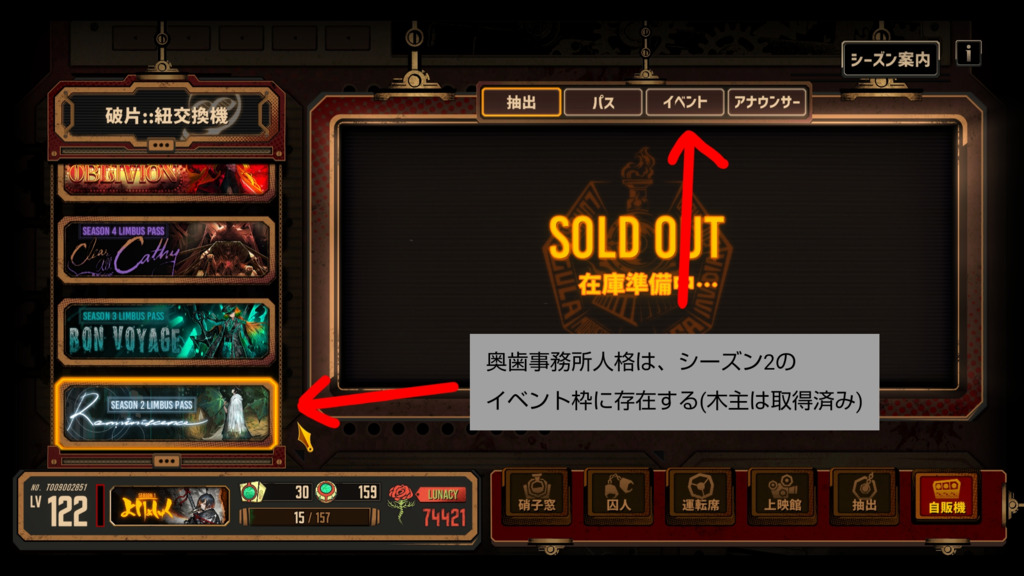Click the Lunacy rose currency icon
The width and height of the screenshot is (1024, 576).
[401, 502]
